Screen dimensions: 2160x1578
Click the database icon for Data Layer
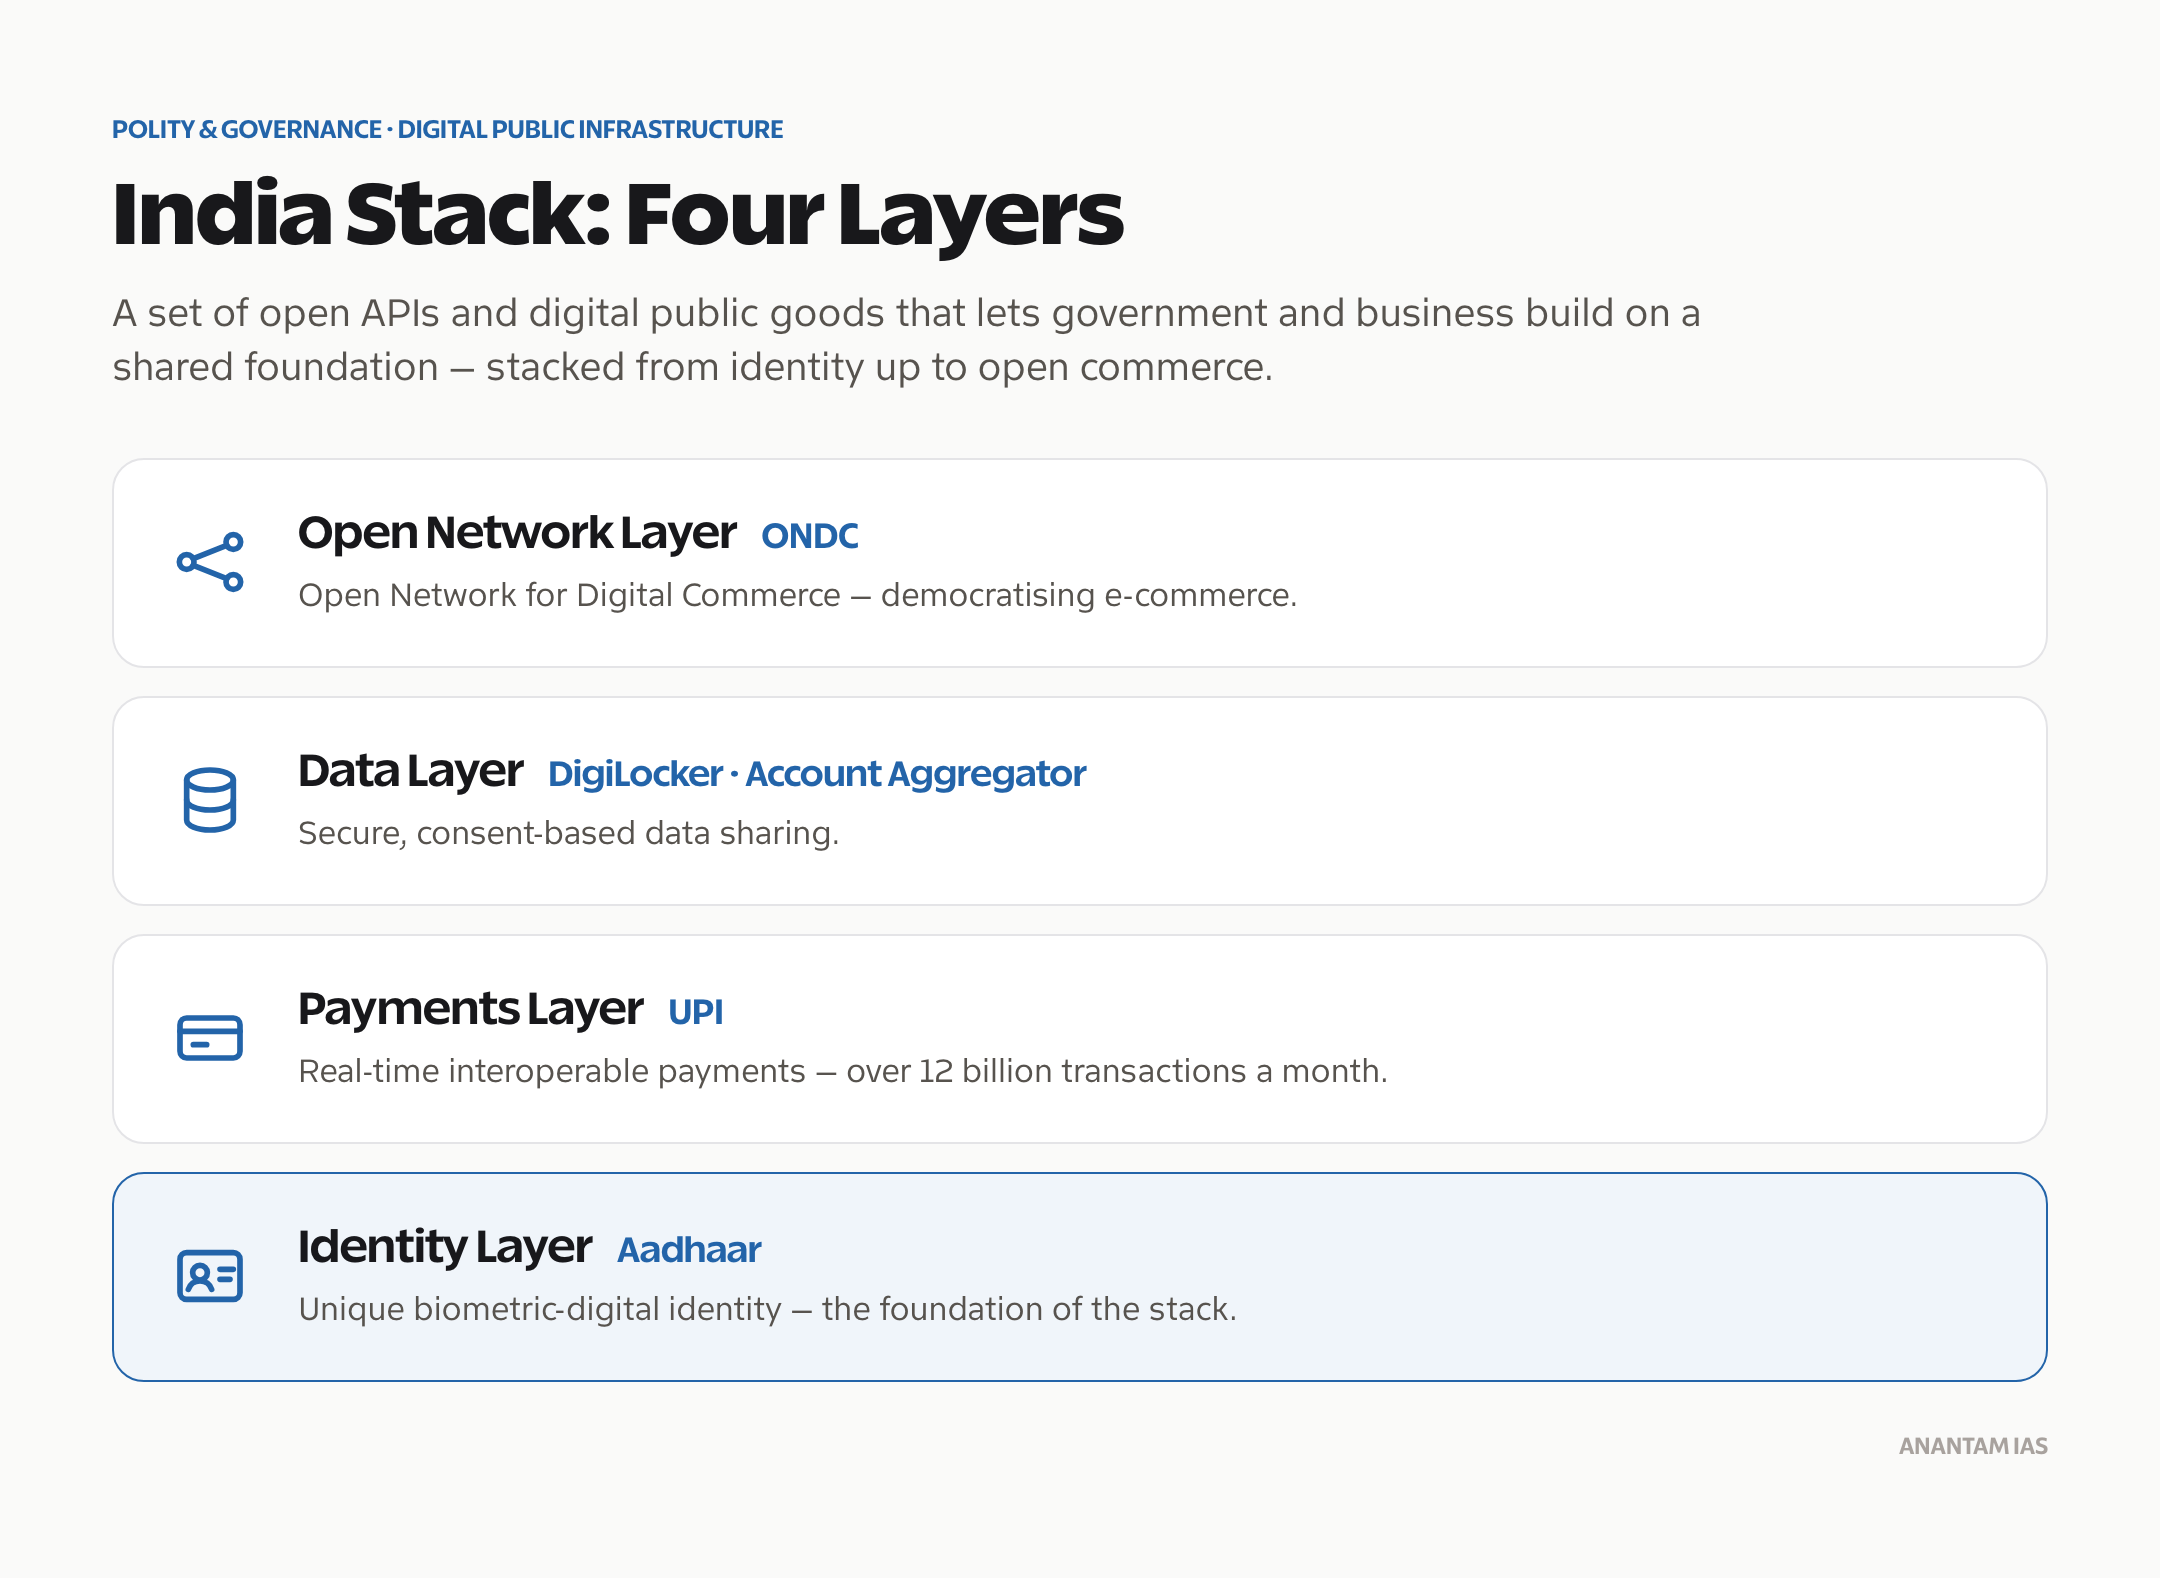(210, 800)
